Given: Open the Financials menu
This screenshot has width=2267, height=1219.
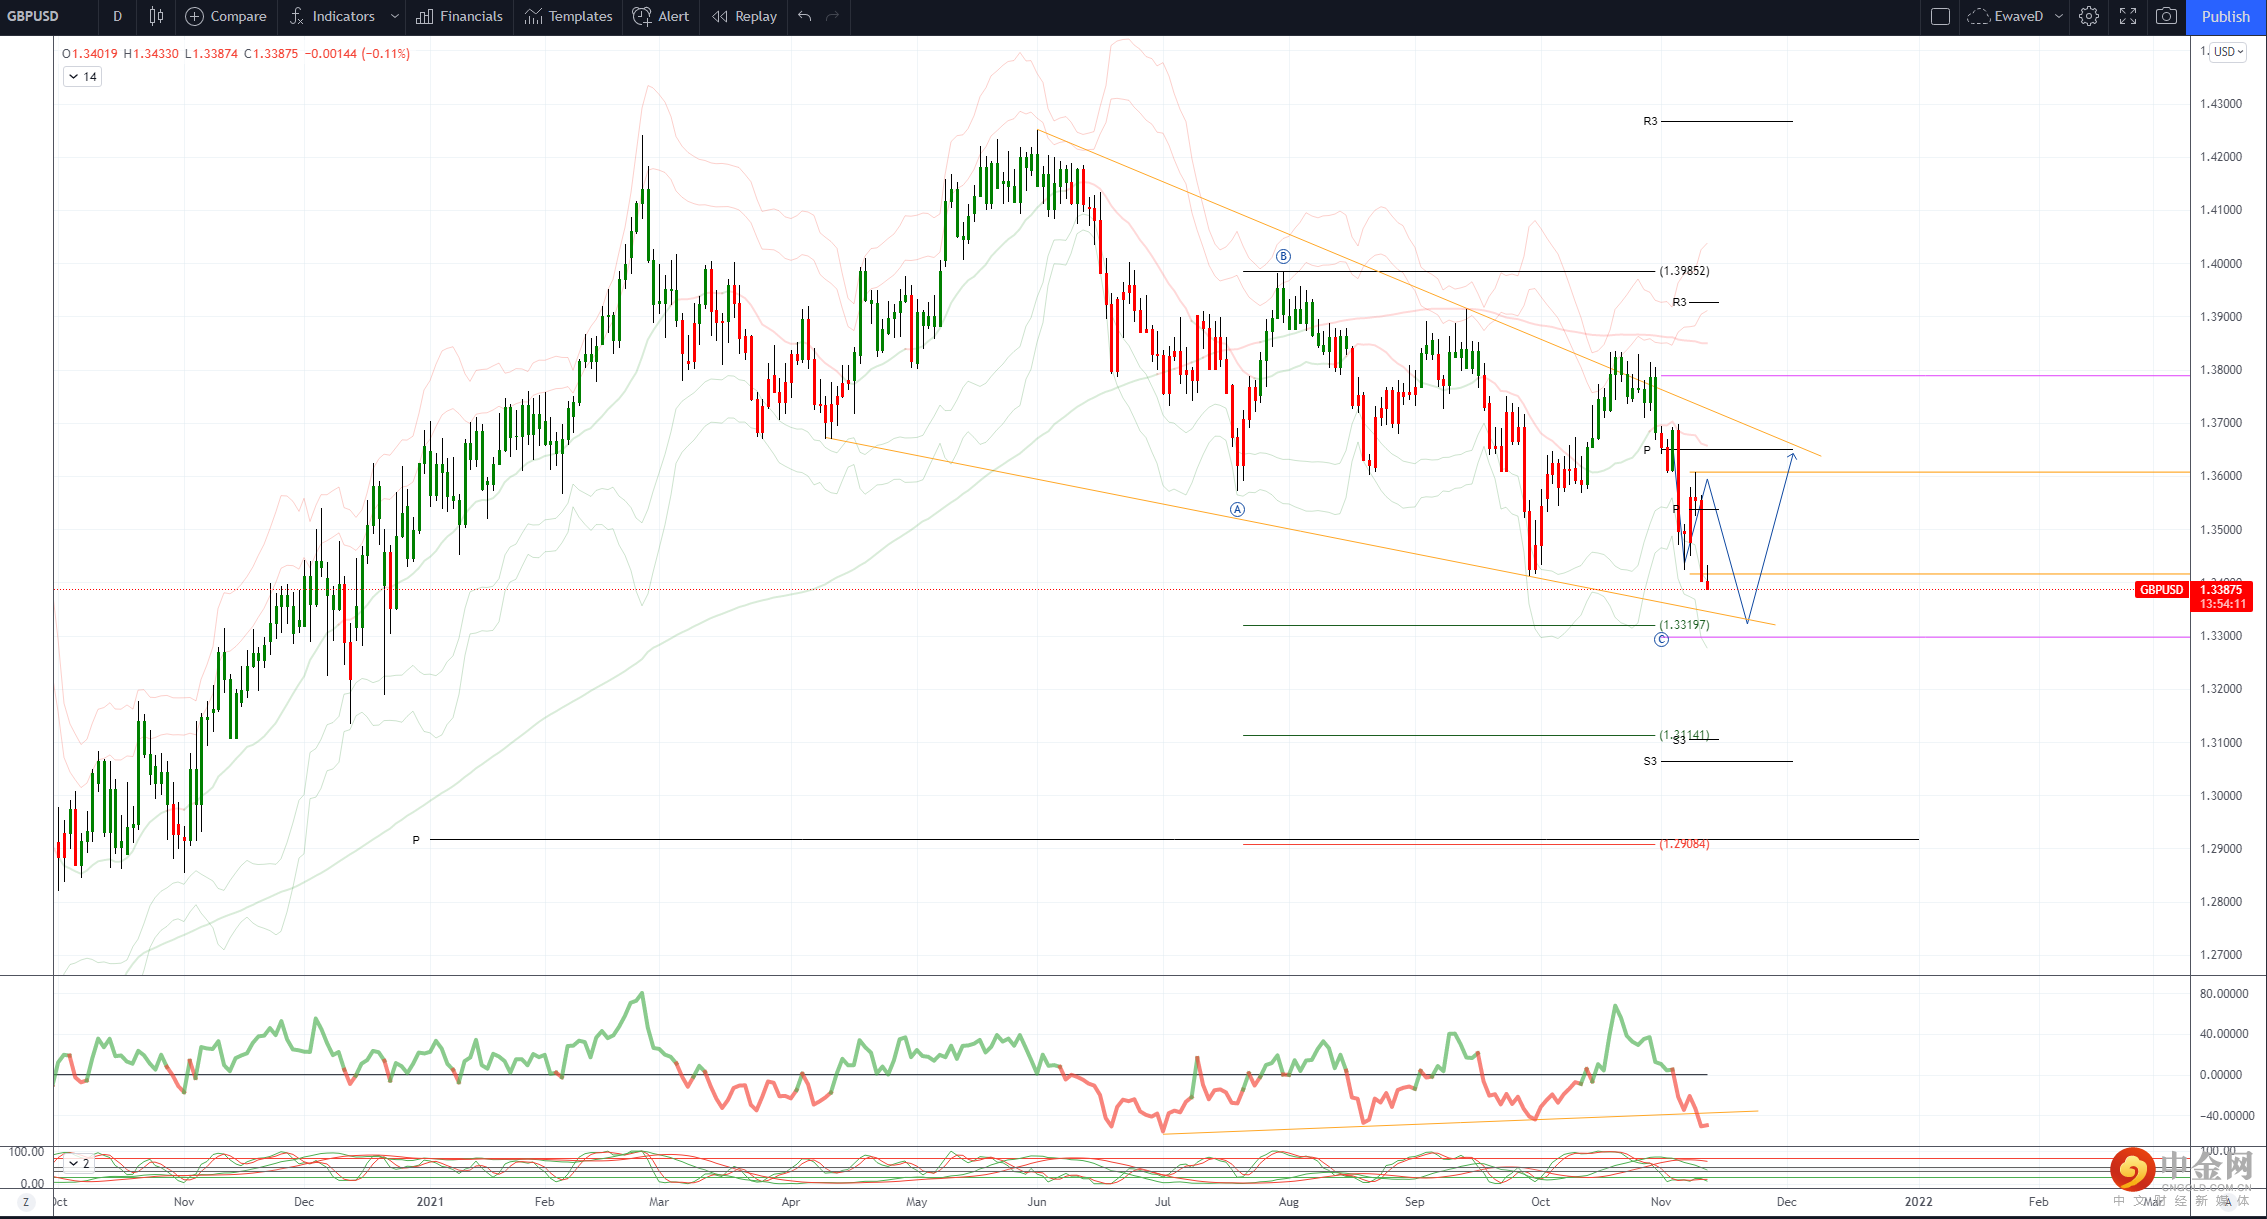Looking at the screenshot, I should point(459,16).
